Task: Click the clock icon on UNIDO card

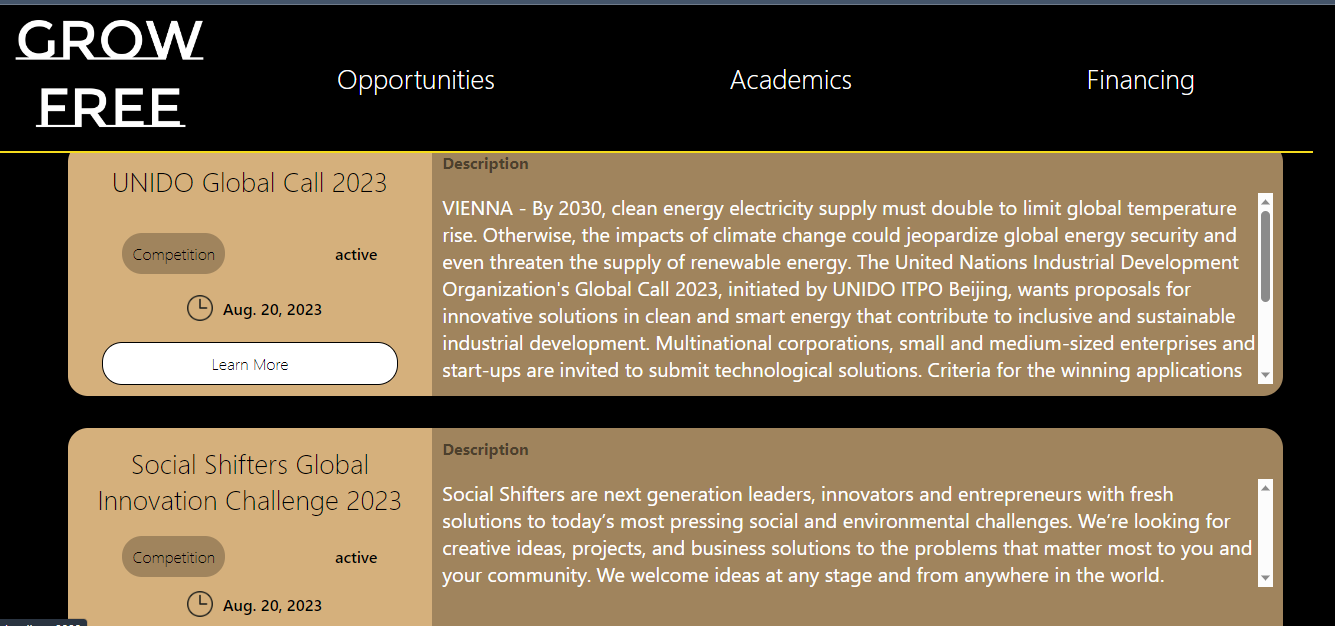Action: (x=200, y=308)
